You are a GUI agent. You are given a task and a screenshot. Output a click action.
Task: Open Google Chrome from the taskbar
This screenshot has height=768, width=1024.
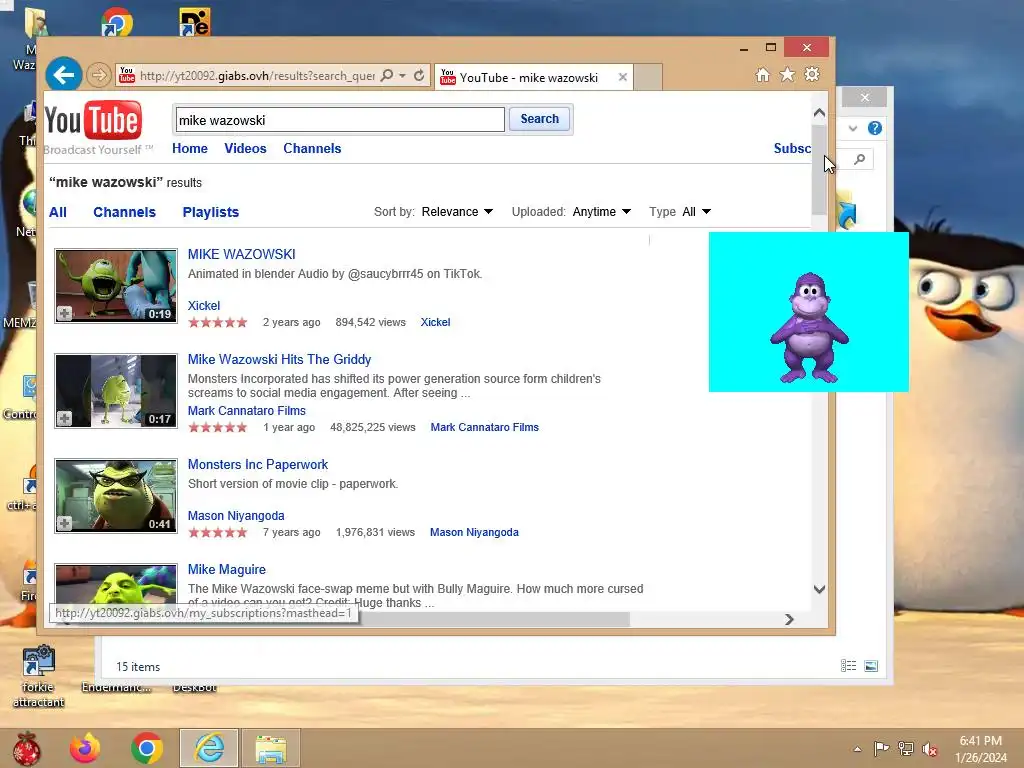(147, 748)
